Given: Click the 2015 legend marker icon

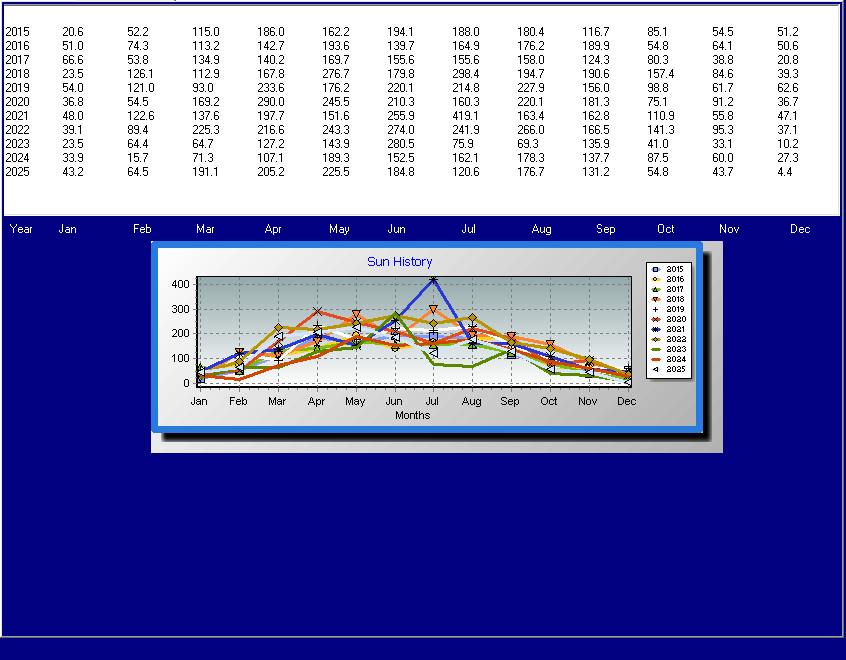Looking at the screenshot, I should (655, 269).
